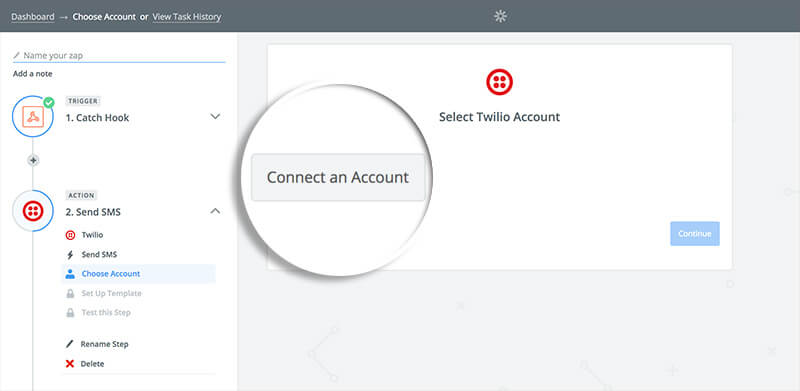
Task: Click the Zapier loading spinner icon in header
Action: pyautogui.click(x=500, y=16)
